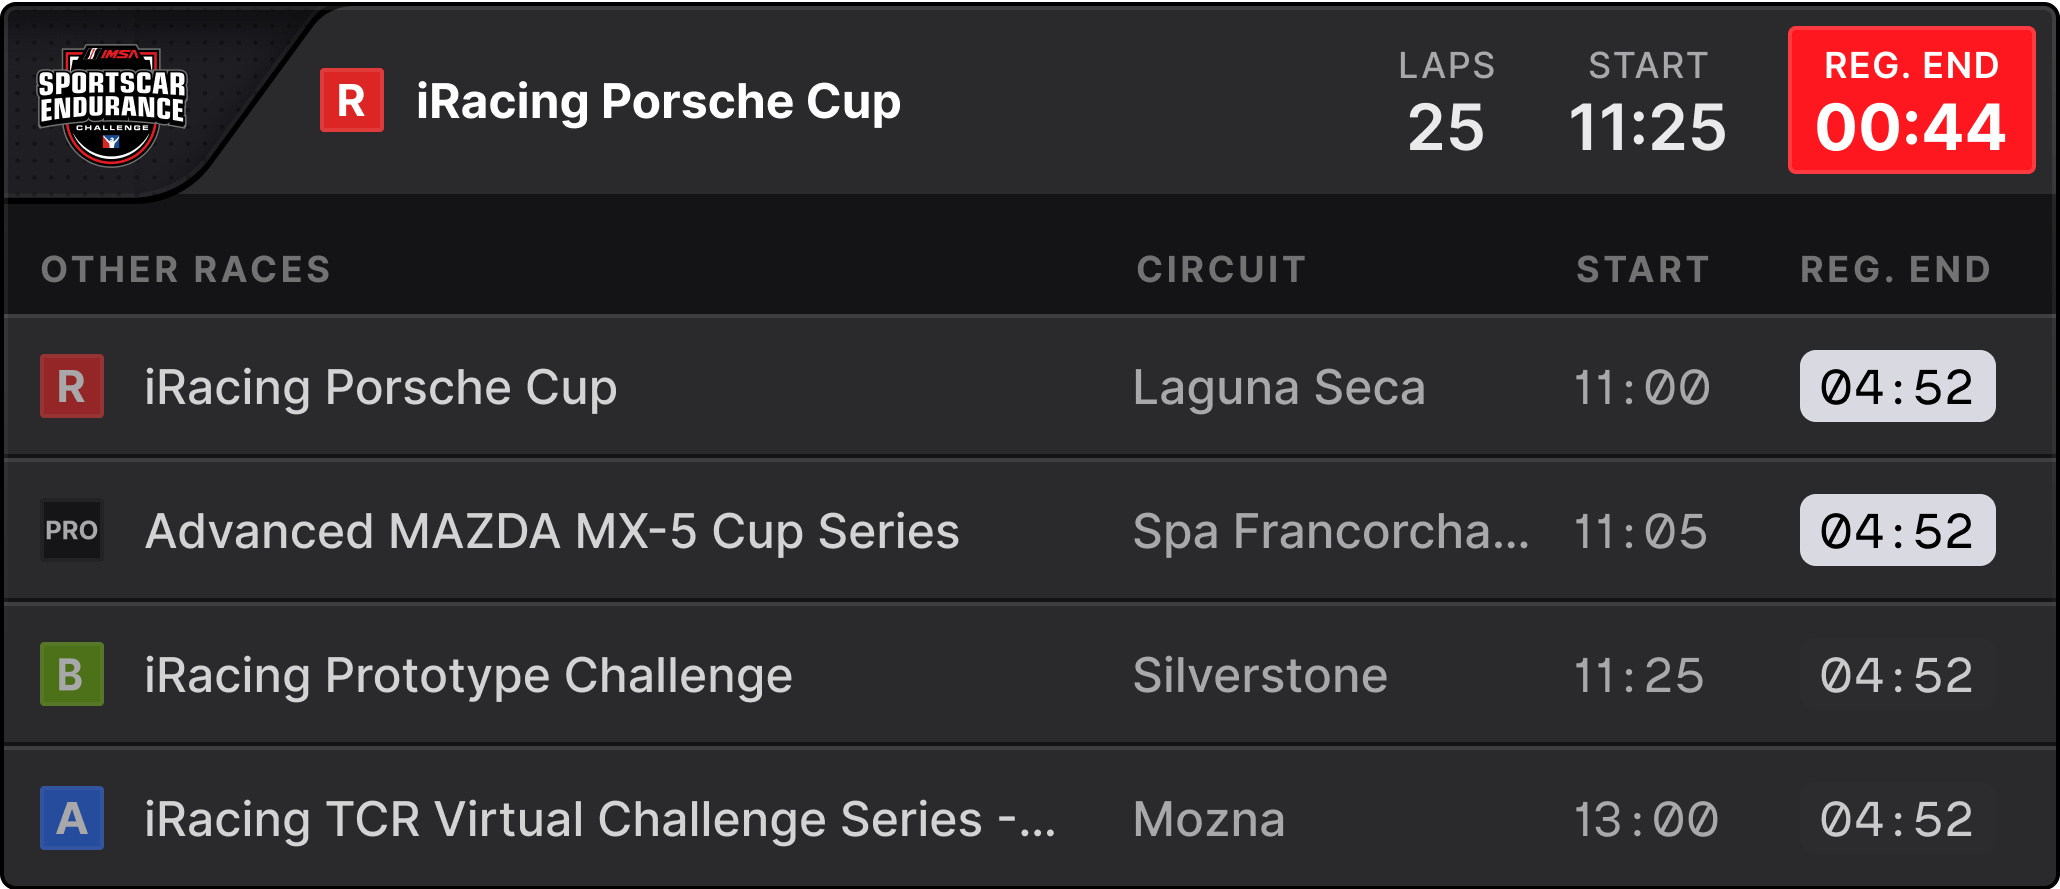Image resolution: width=2060 pixels, height=889 pixels.
Task: Open the iRacing TCR Virtual Challenge Series race
Action: click(600, 819)
